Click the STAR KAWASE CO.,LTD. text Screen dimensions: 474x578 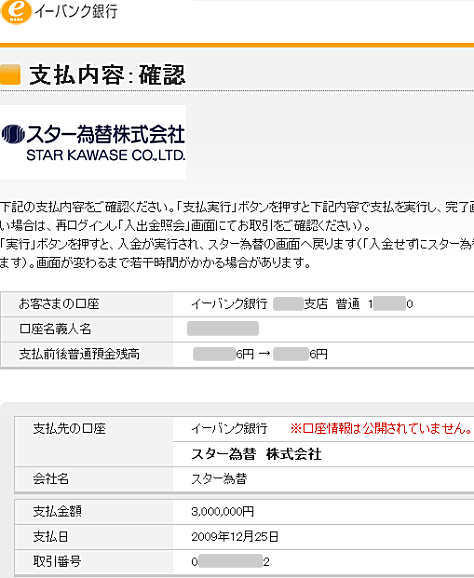(x=106, y=155)
